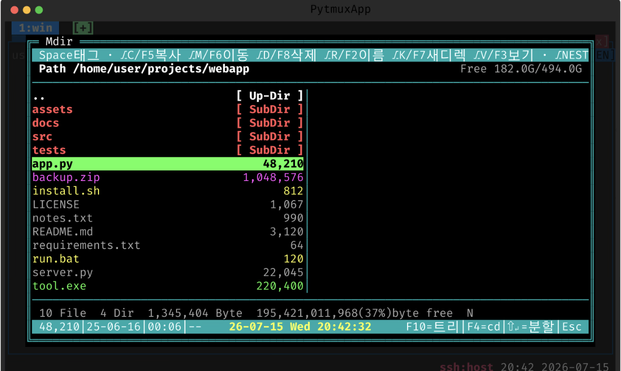Screen dimensions: 621x371
Task: Click the 00:06 file time field
Action: click(x=164, y=327)
